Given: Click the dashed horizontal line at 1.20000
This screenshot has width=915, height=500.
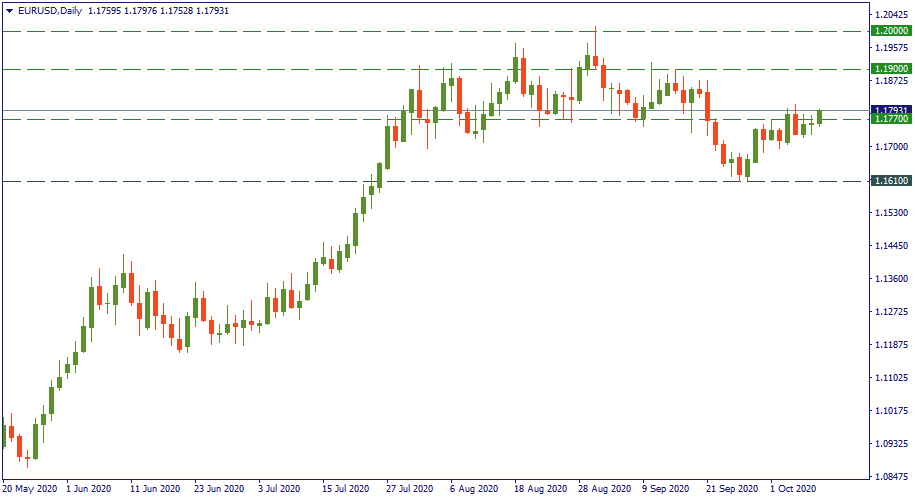Looking at the screenshot, I should click(300, 31).
